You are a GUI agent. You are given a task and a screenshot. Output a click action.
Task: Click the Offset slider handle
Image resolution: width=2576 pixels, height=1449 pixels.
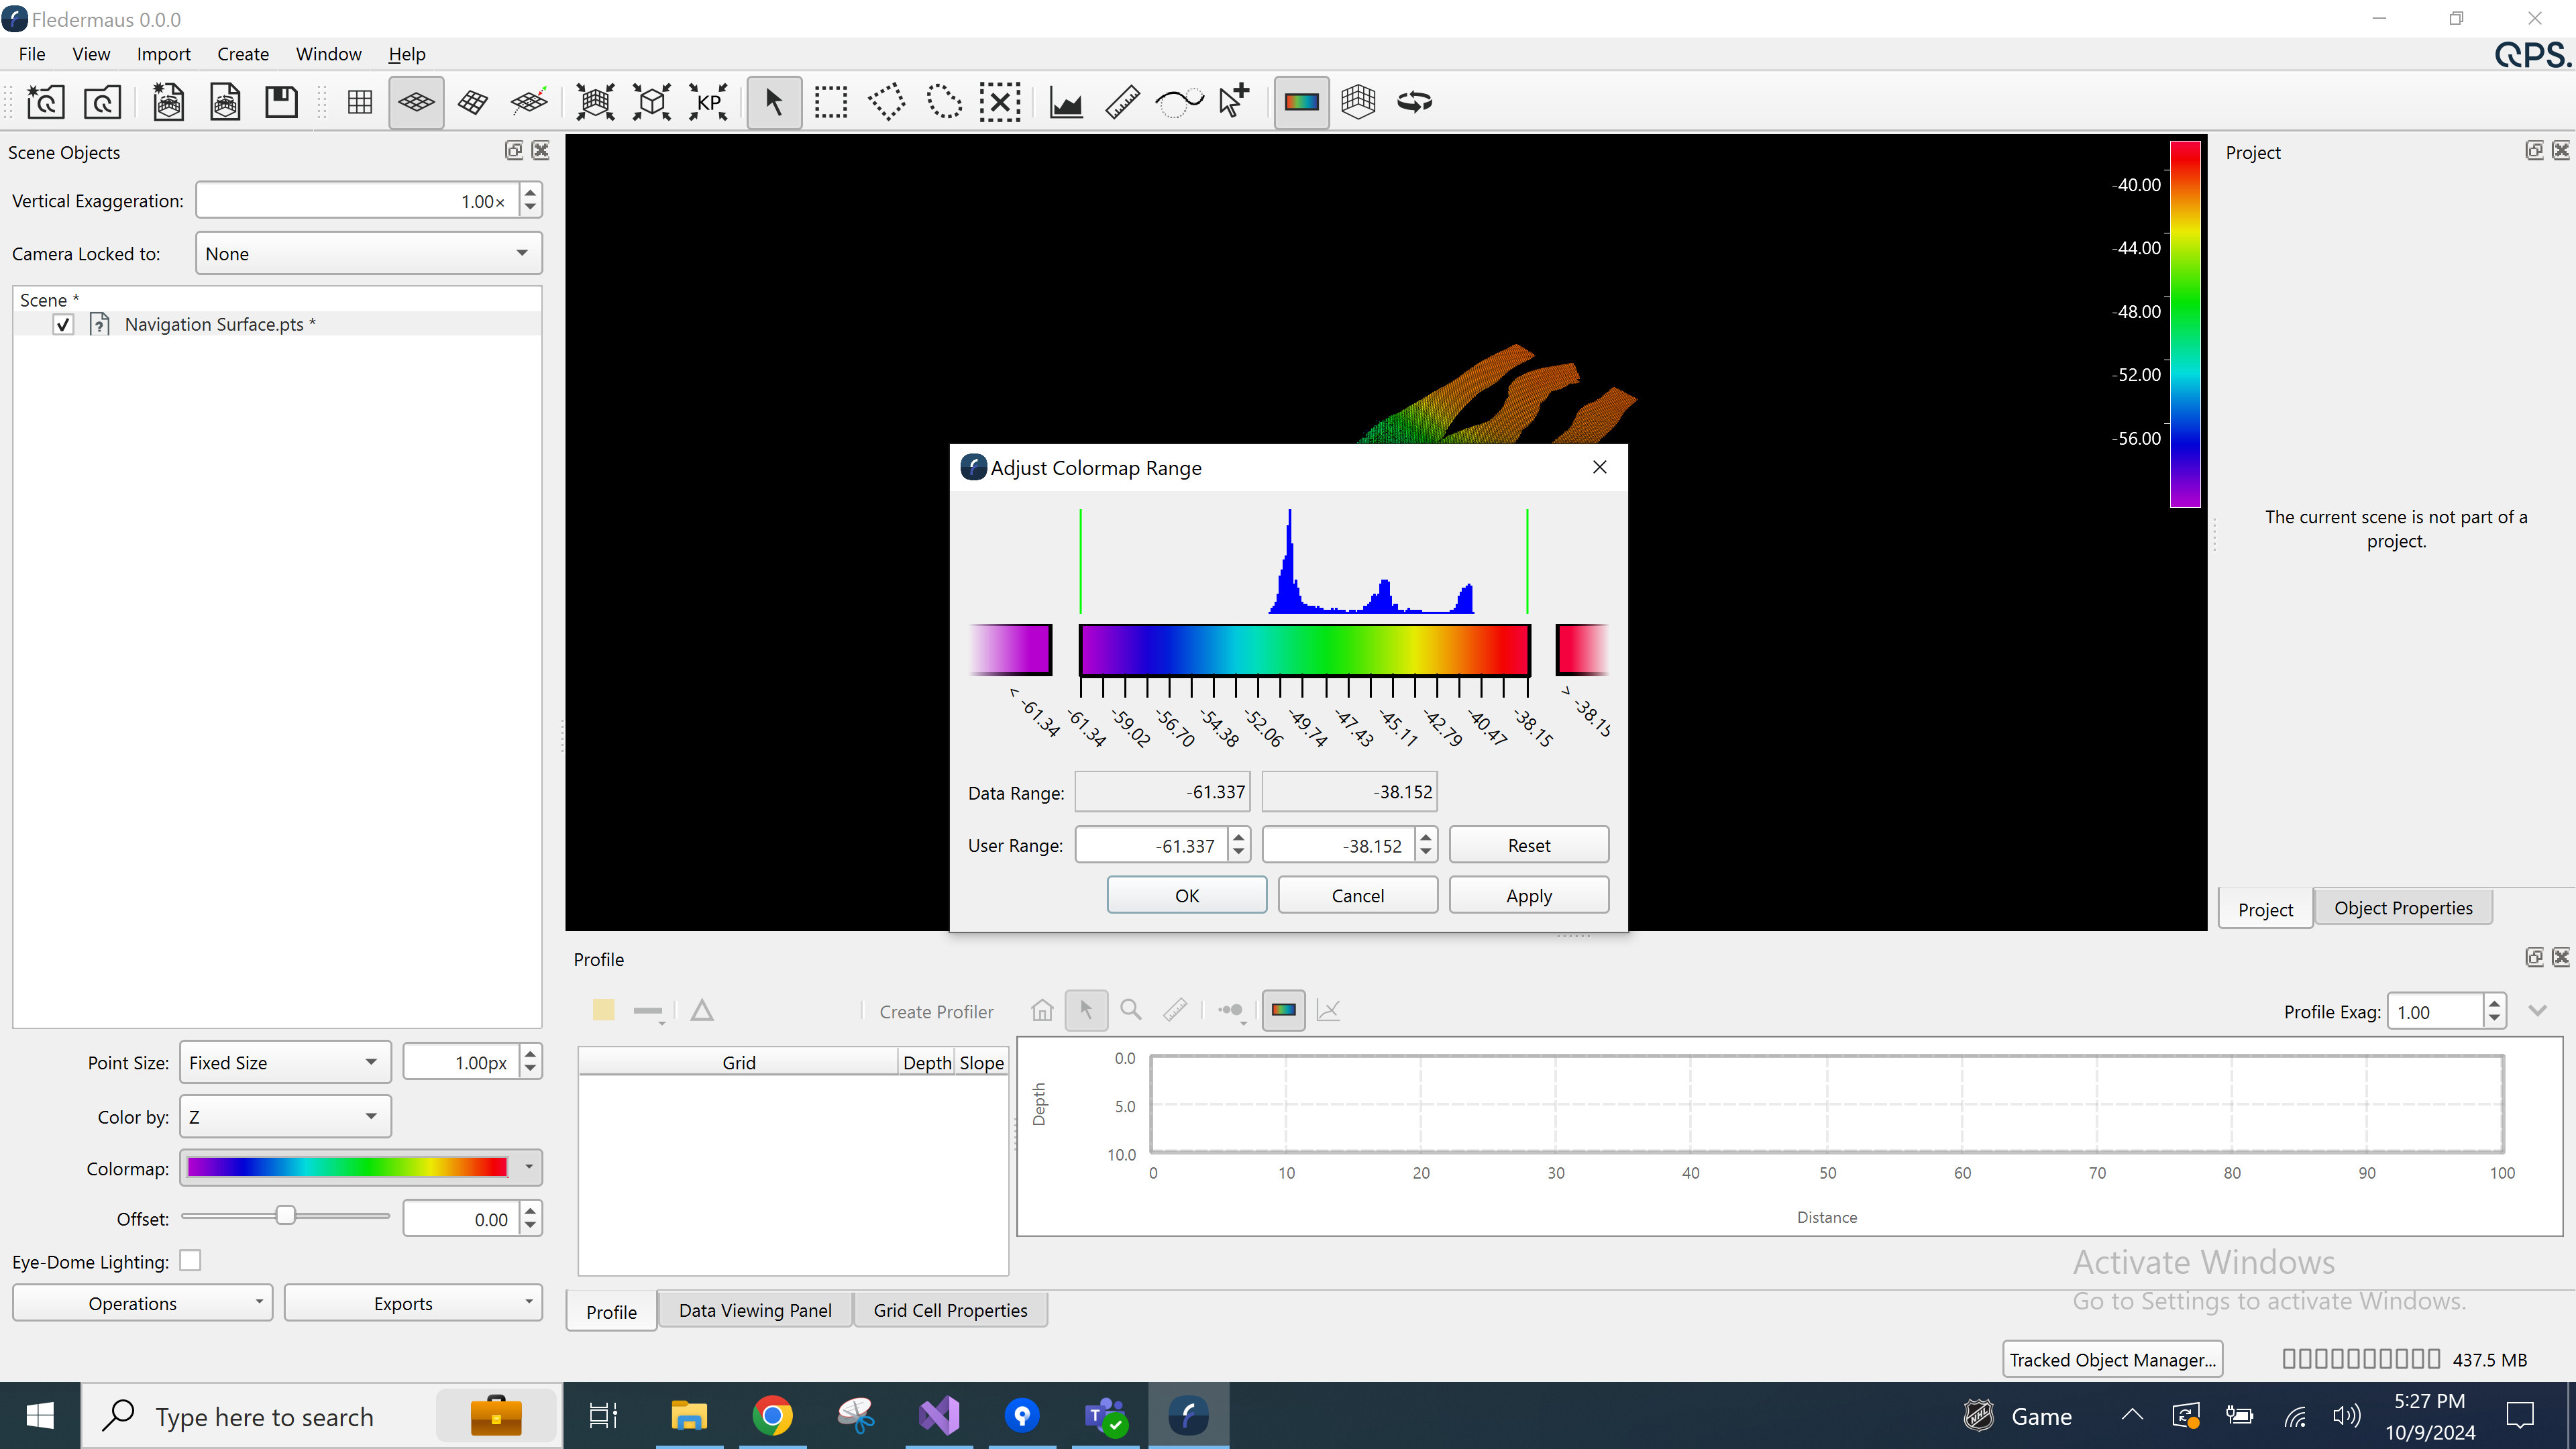pos(286,1216)
